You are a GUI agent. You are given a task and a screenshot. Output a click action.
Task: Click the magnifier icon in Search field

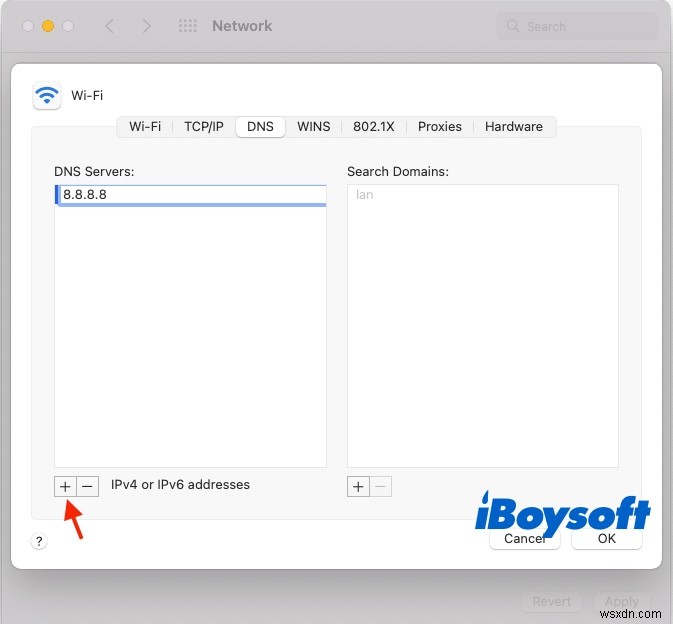click(x=513, y=26)
